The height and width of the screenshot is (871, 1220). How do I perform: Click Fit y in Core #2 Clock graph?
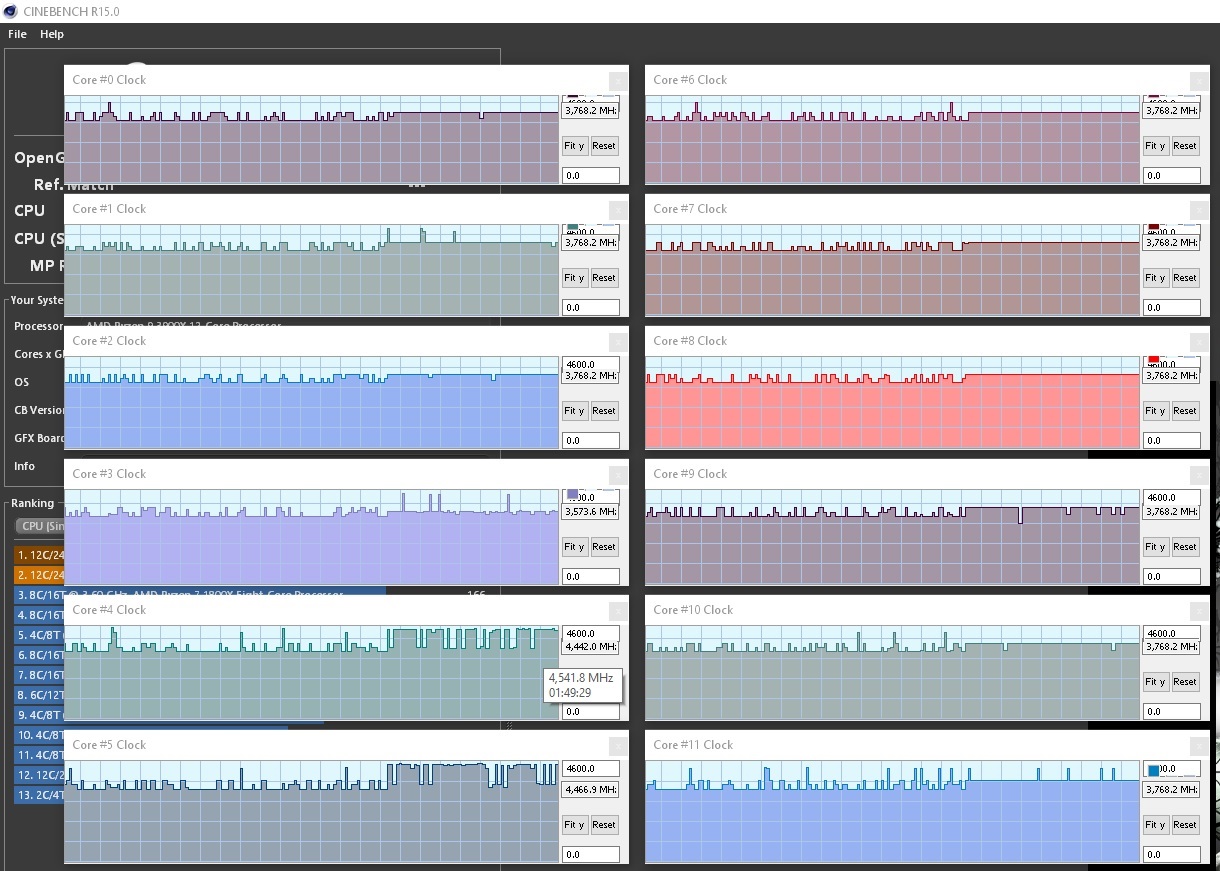pyautogui.click(x=574, y=411)
